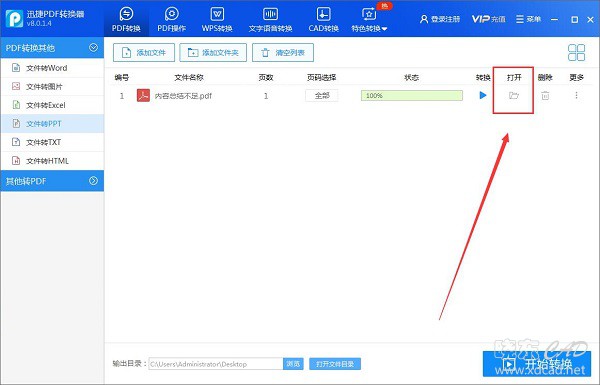Open the PDF转换 tab icon
600x385 pixels.
[x=126, y=14]
